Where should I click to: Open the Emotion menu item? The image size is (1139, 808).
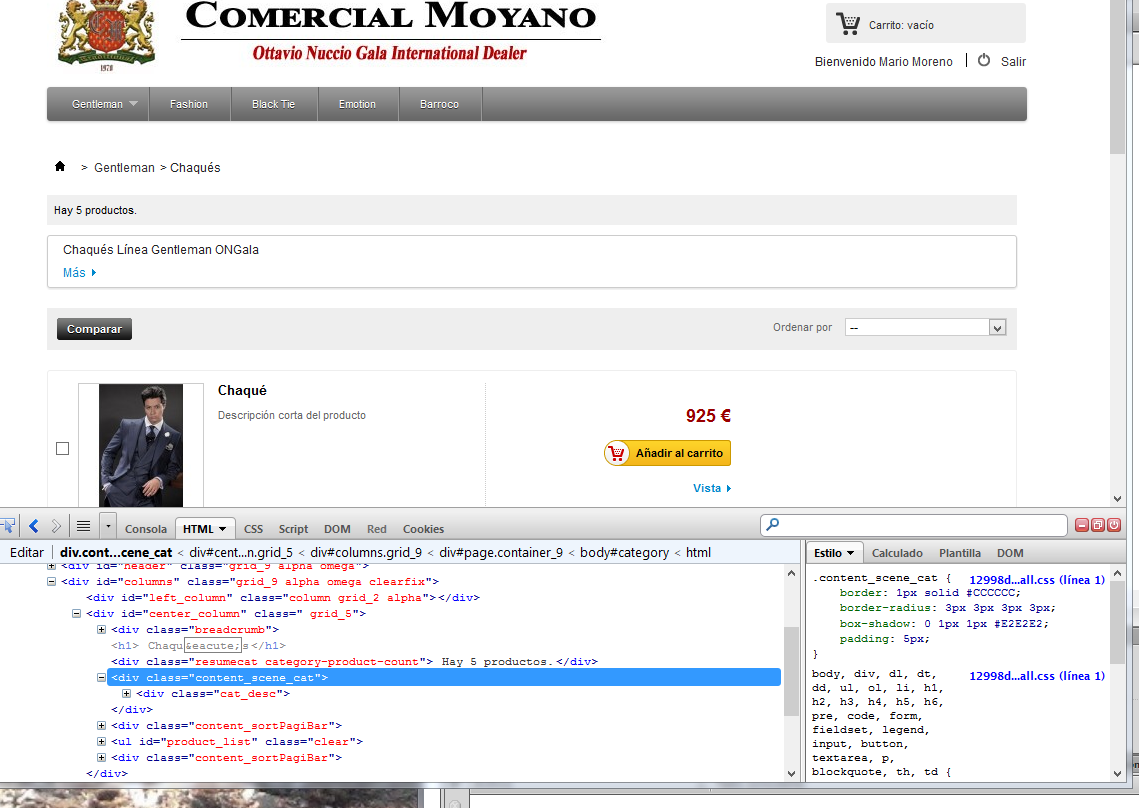click(x=357, y=104)
